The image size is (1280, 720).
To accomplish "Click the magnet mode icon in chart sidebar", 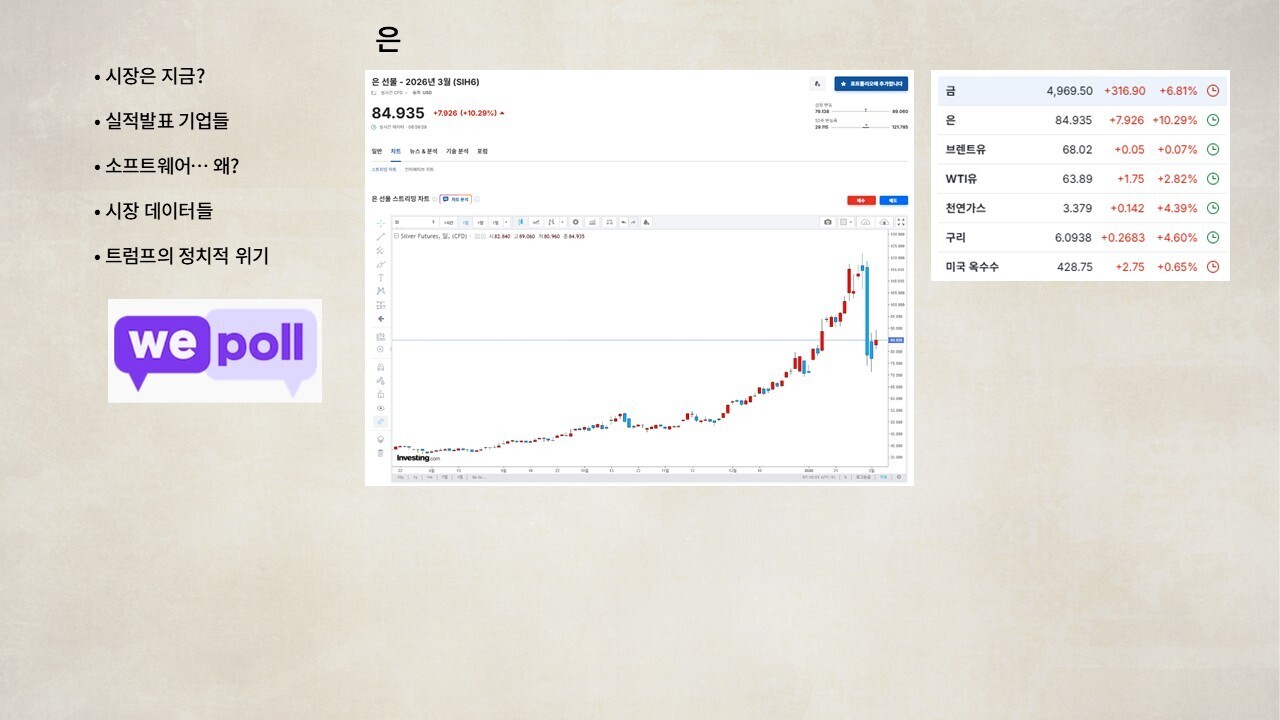I will pyautogui.click(x=380, y=367).
